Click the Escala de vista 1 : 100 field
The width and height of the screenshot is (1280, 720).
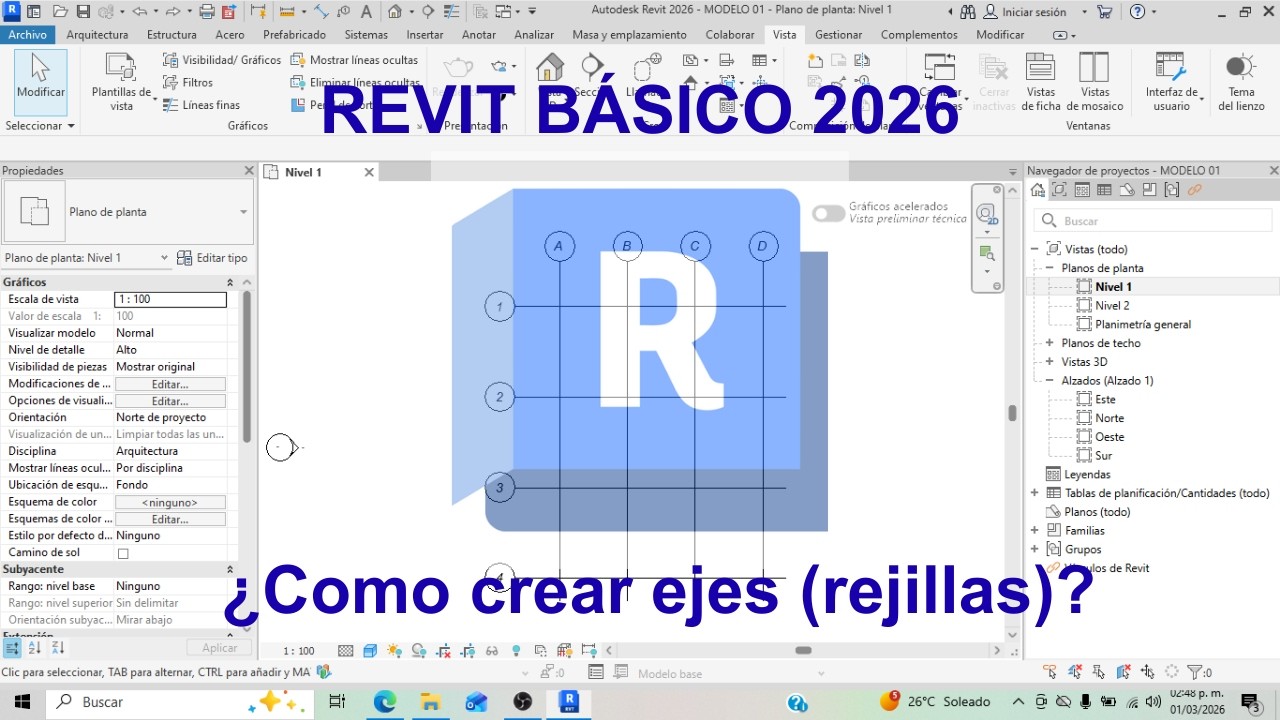[x=170, y=299]
